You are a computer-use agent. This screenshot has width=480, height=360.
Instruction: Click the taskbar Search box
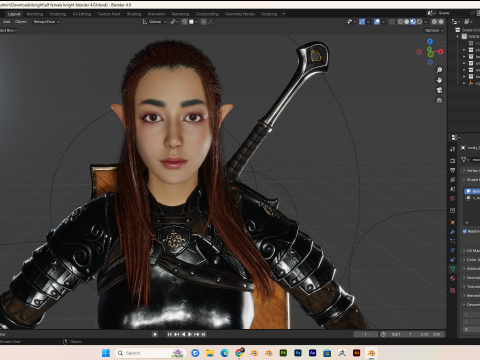coord(150,353)
